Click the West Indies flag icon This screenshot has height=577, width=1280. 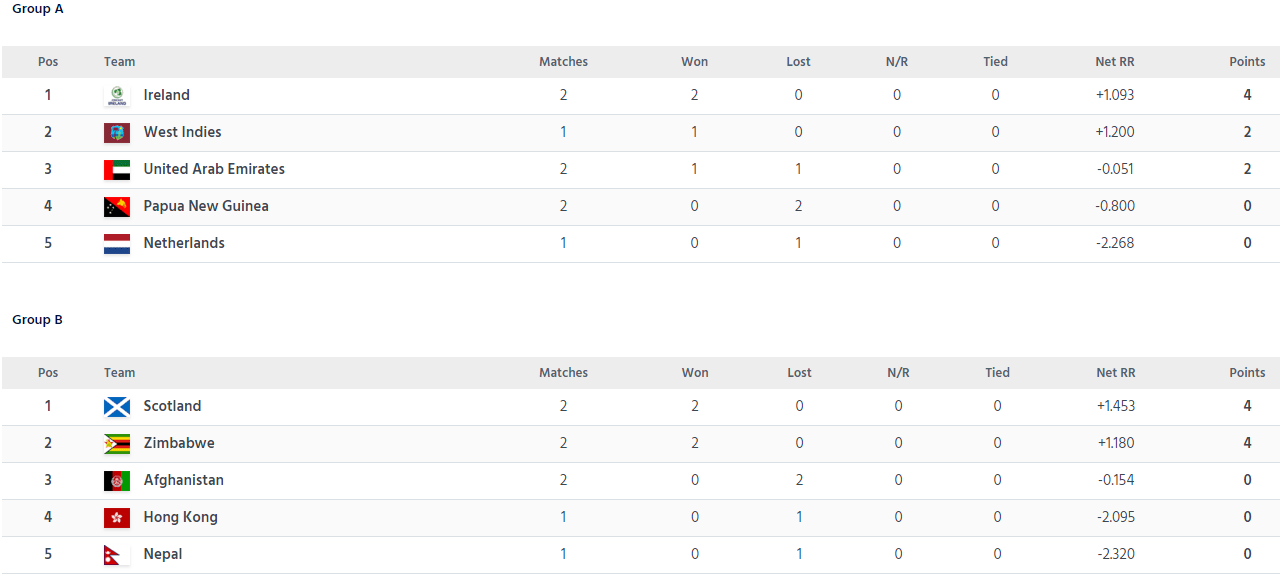(x=117, y=133)
